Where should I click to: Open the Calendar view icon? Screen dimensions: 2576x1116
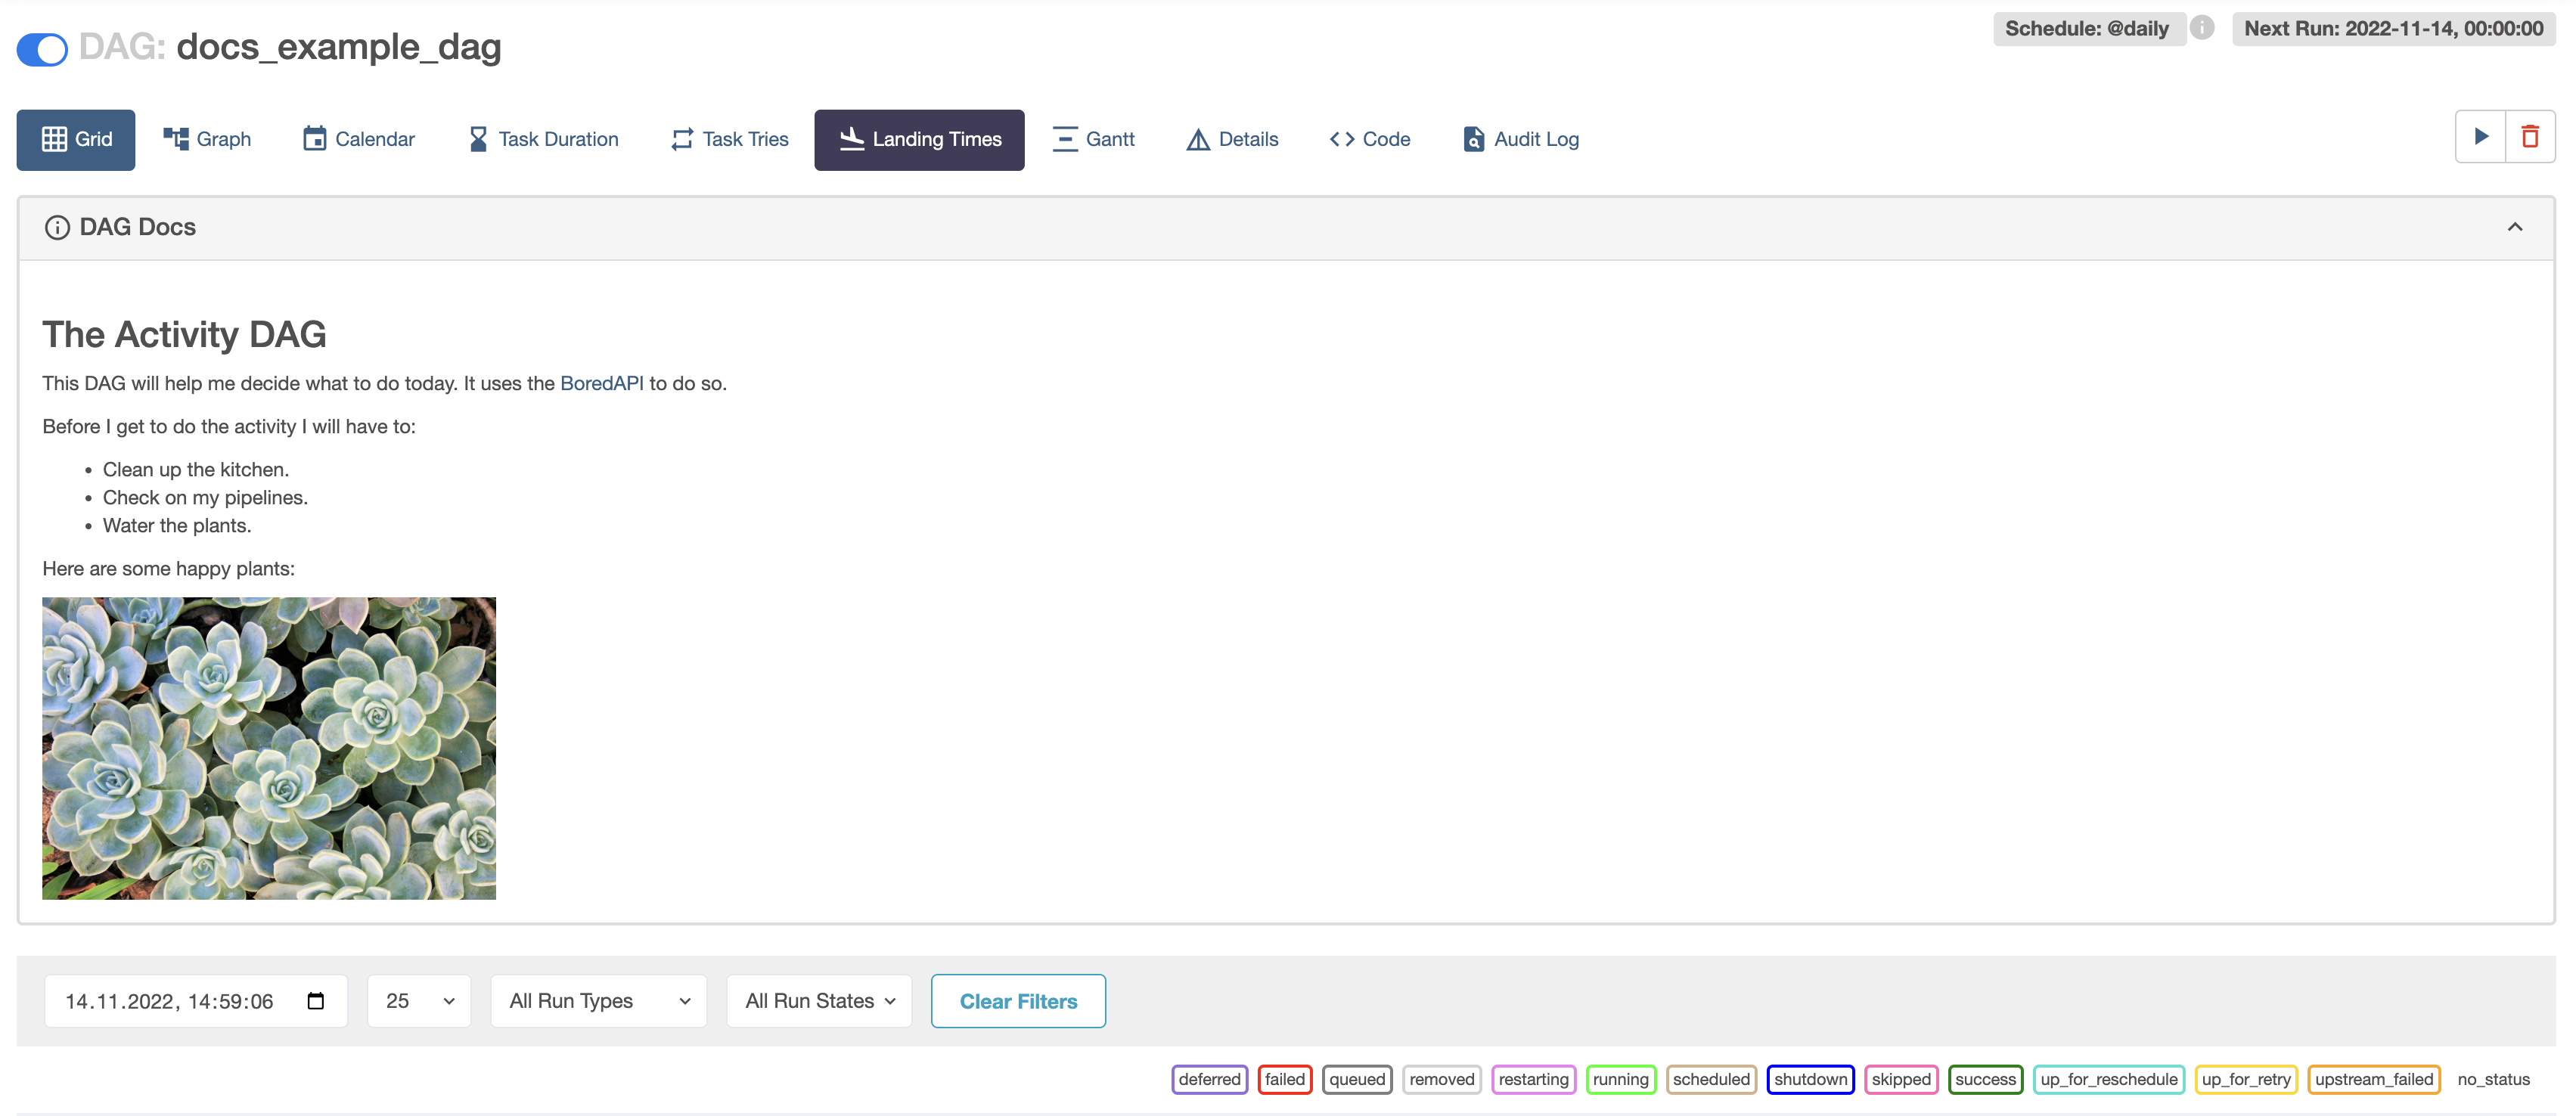pos(314,139)
